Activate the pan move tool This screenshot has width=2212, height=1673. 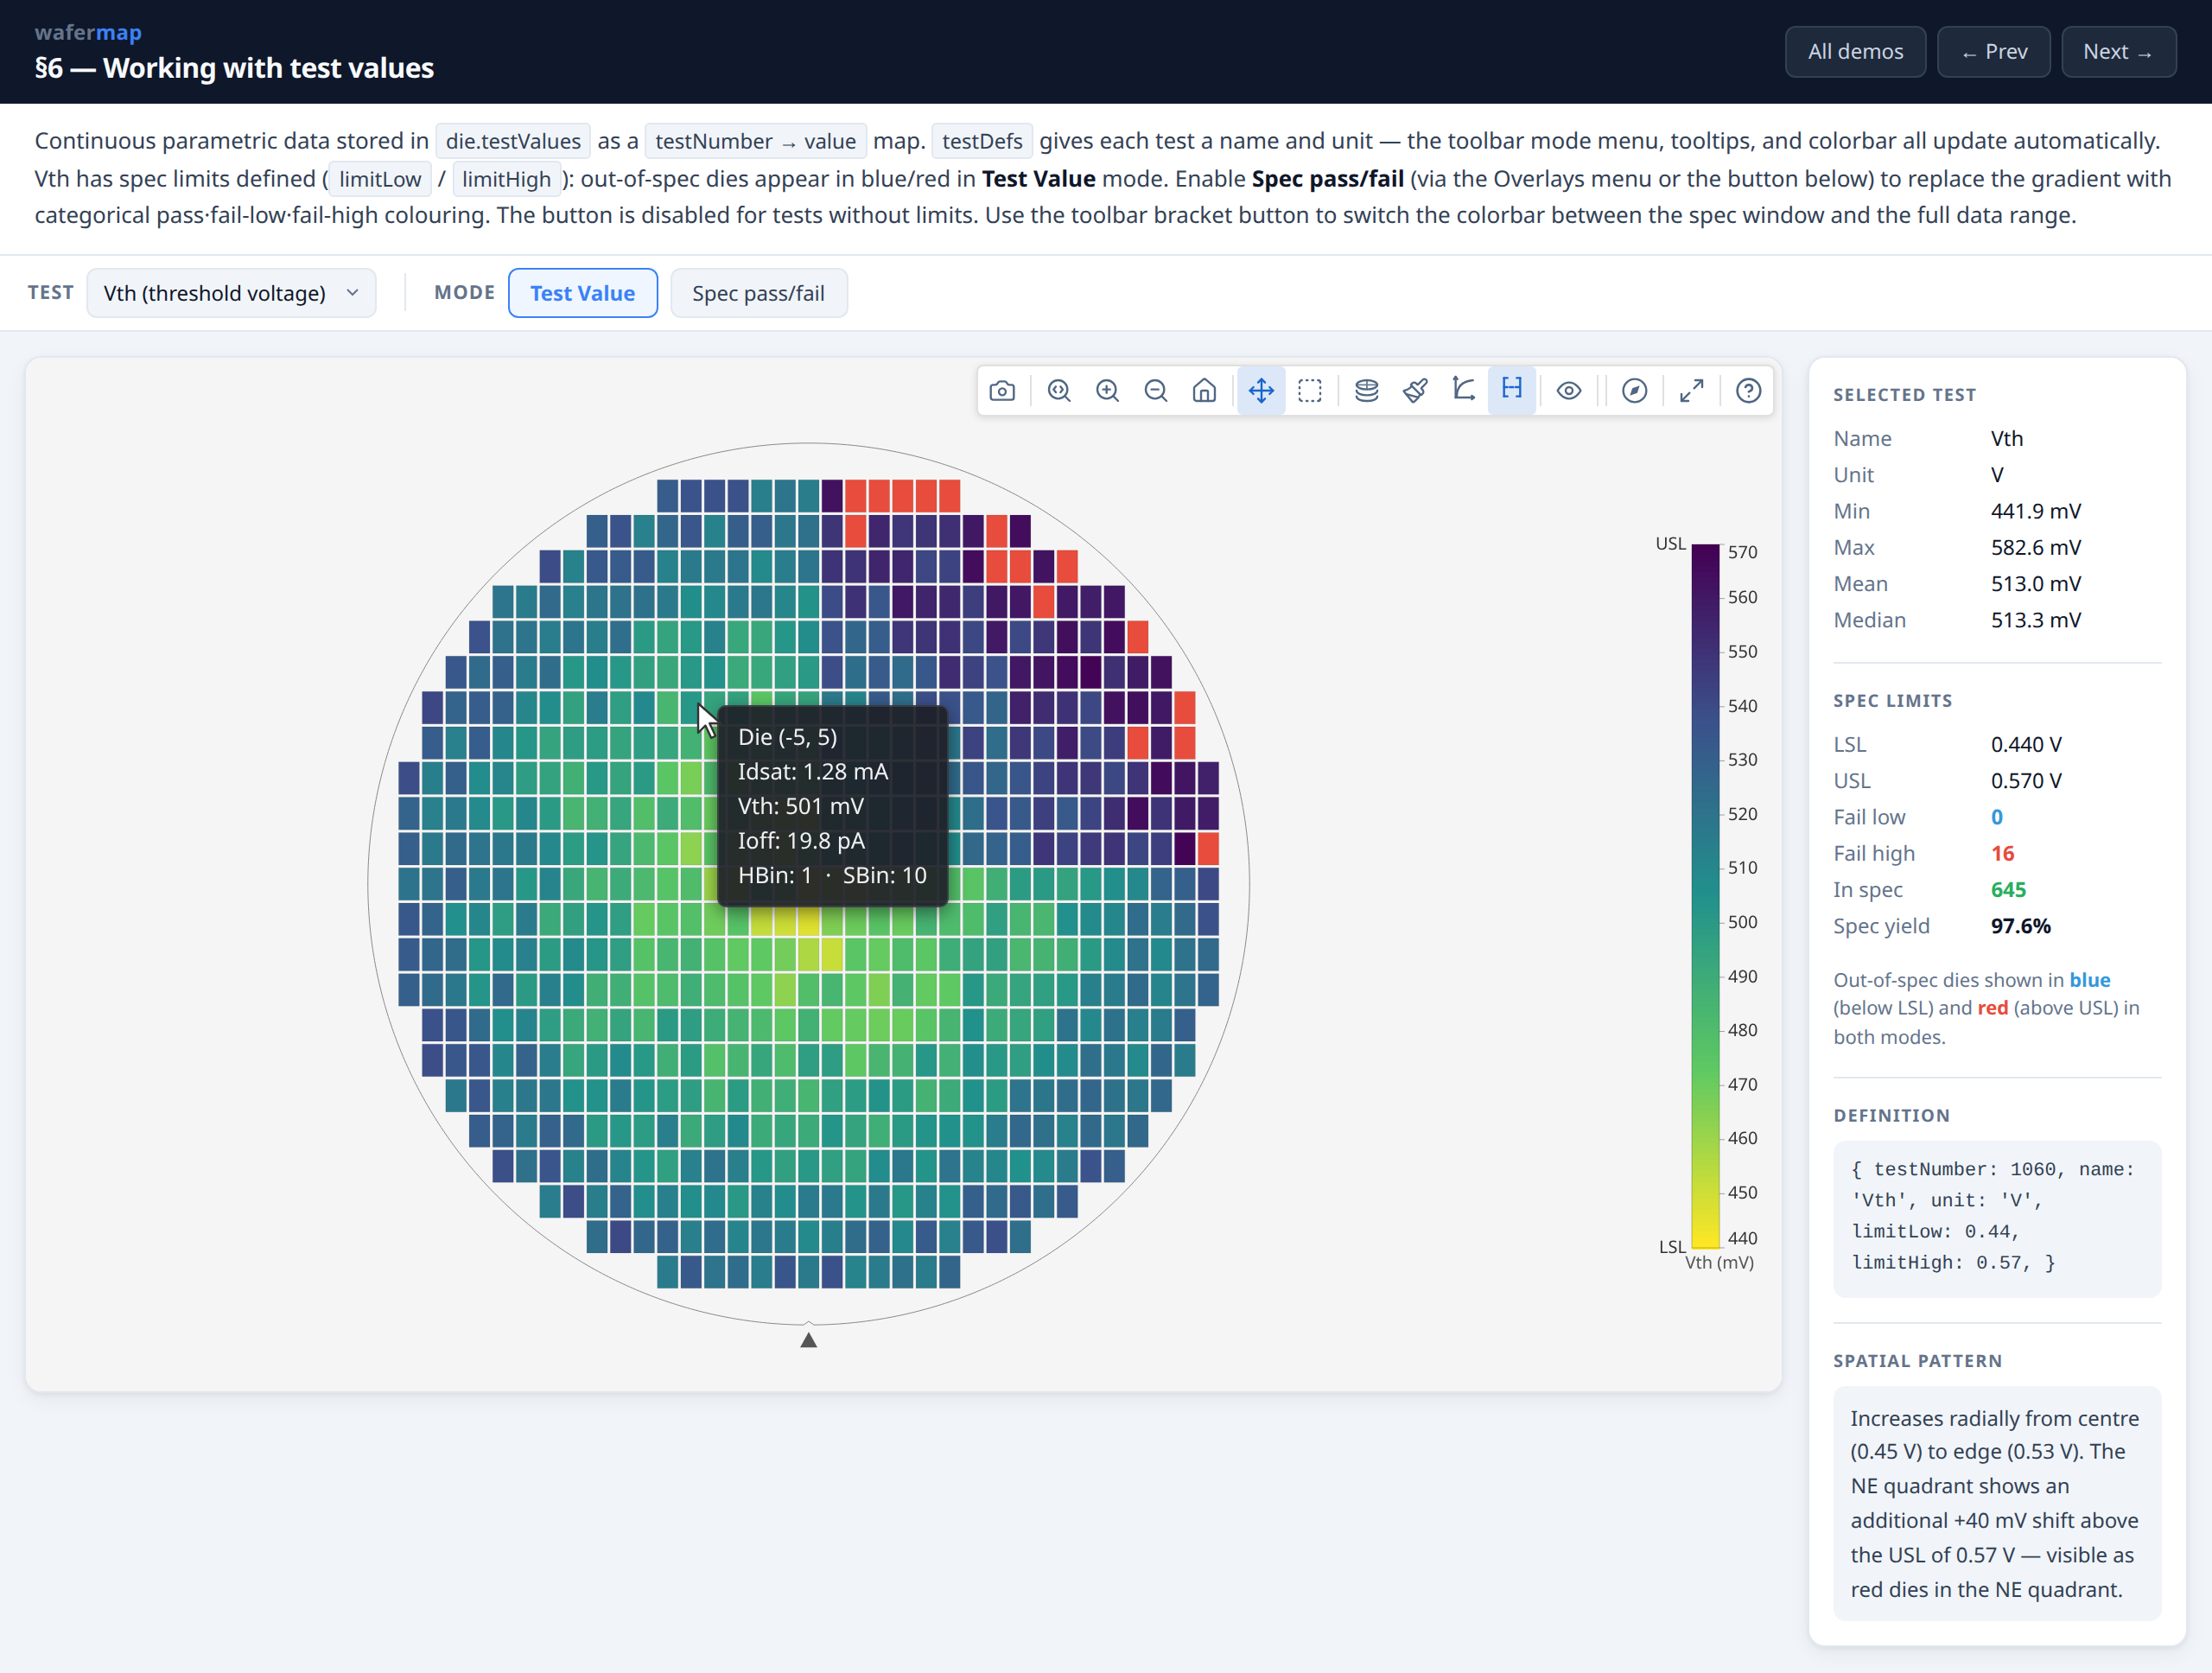click(1261, 391)
